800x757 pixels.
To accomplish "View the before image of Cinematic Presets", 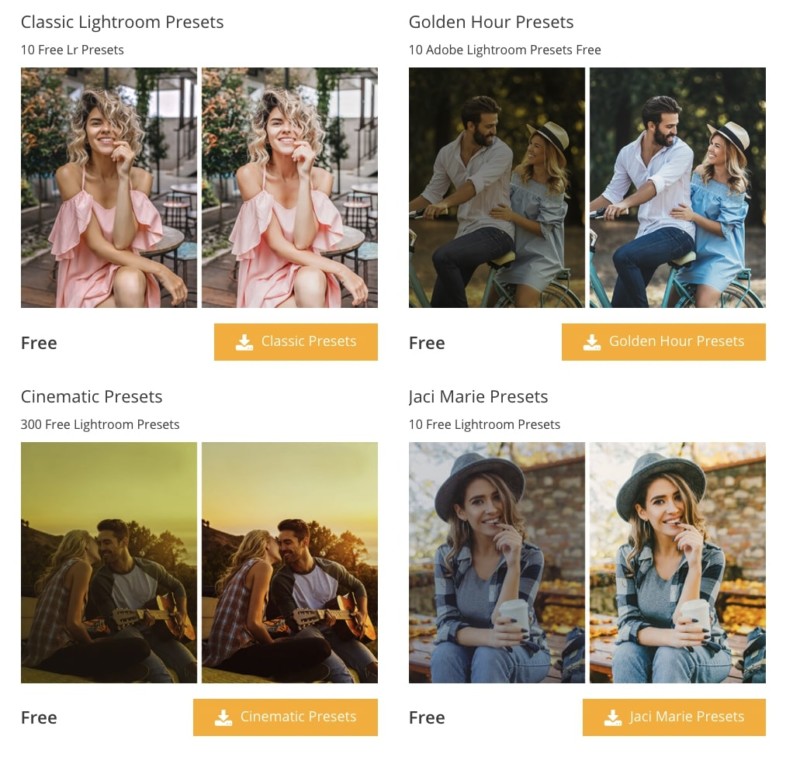I will (x=109, y=560).
